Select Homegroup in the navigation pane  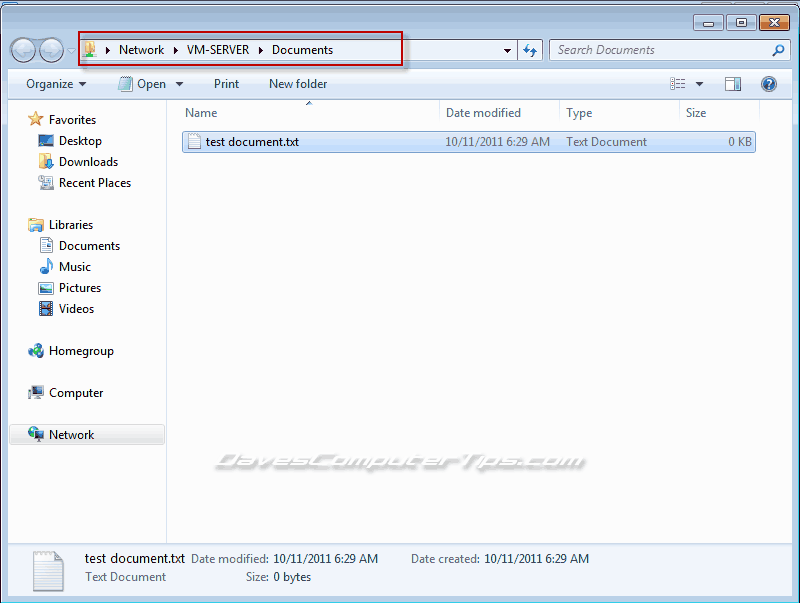(81, 351)
